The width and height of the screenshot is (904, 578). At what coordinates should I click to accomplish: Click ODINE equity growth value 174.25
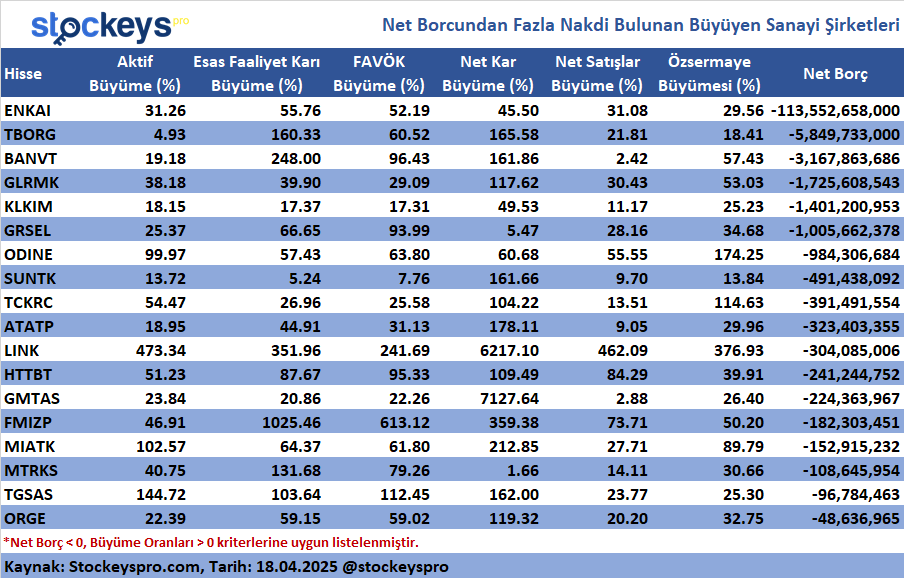(x=739, y=255)
